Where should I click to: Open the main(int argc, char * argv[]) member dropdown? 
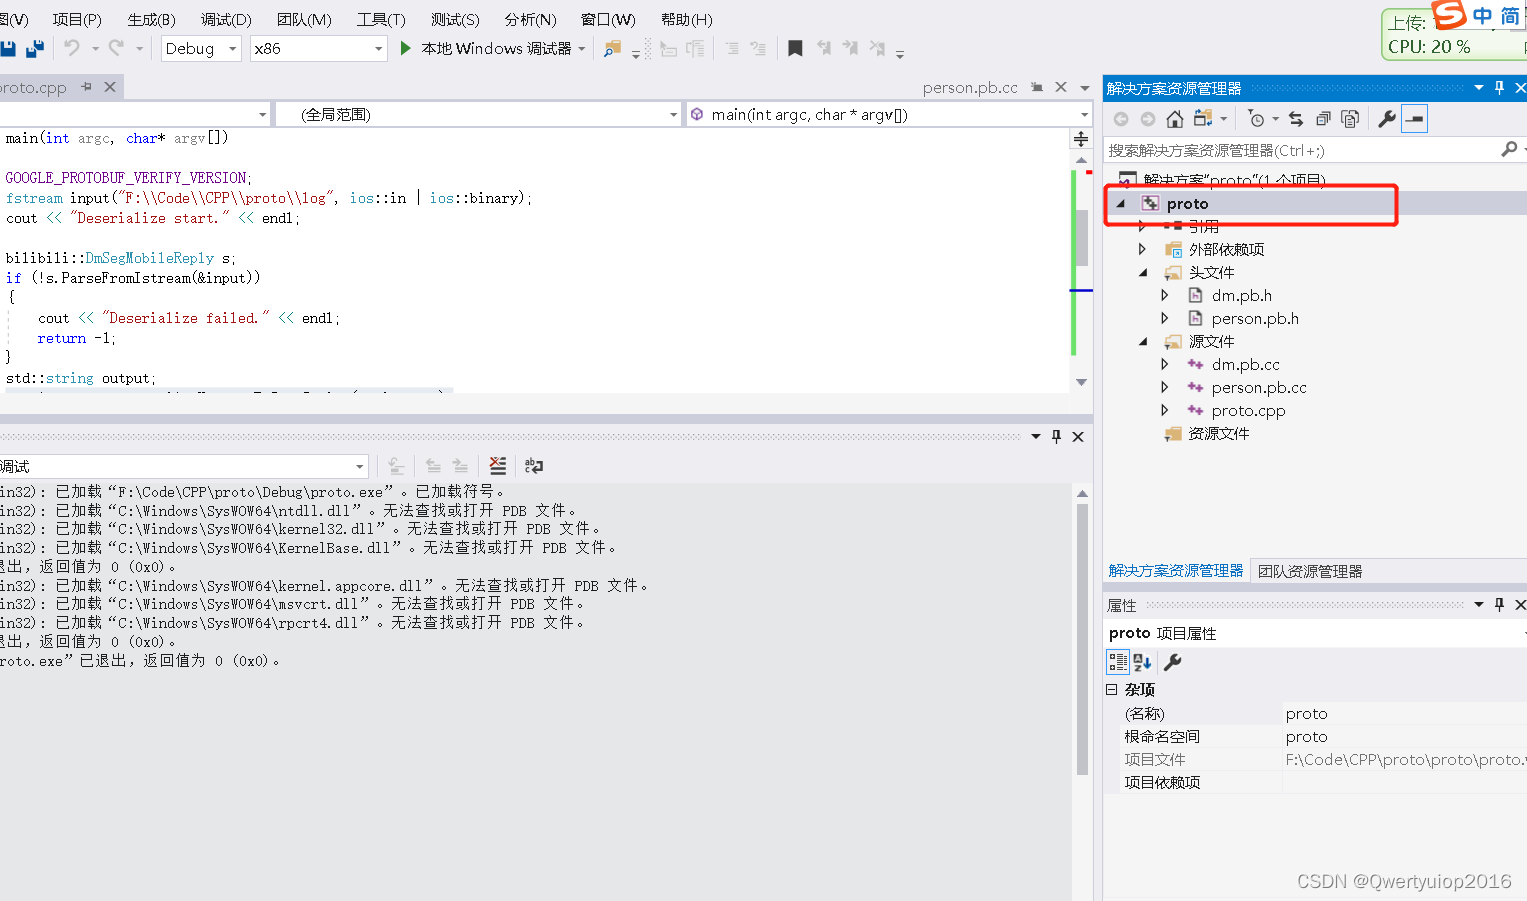coord(888,115)
